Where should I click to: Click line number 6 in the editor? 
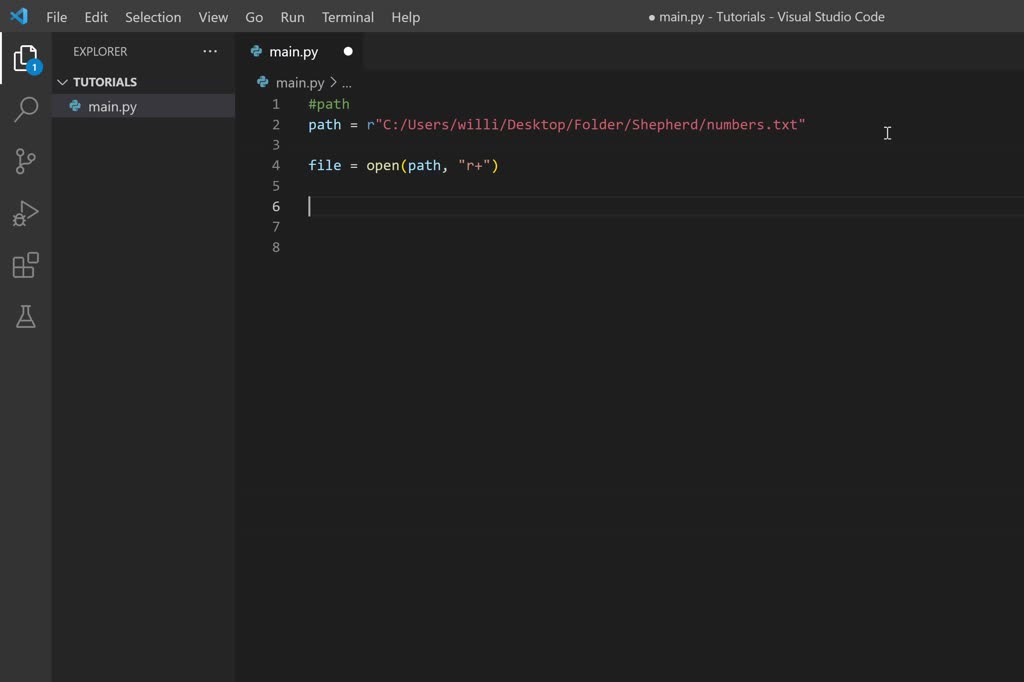tap(276, 206)
